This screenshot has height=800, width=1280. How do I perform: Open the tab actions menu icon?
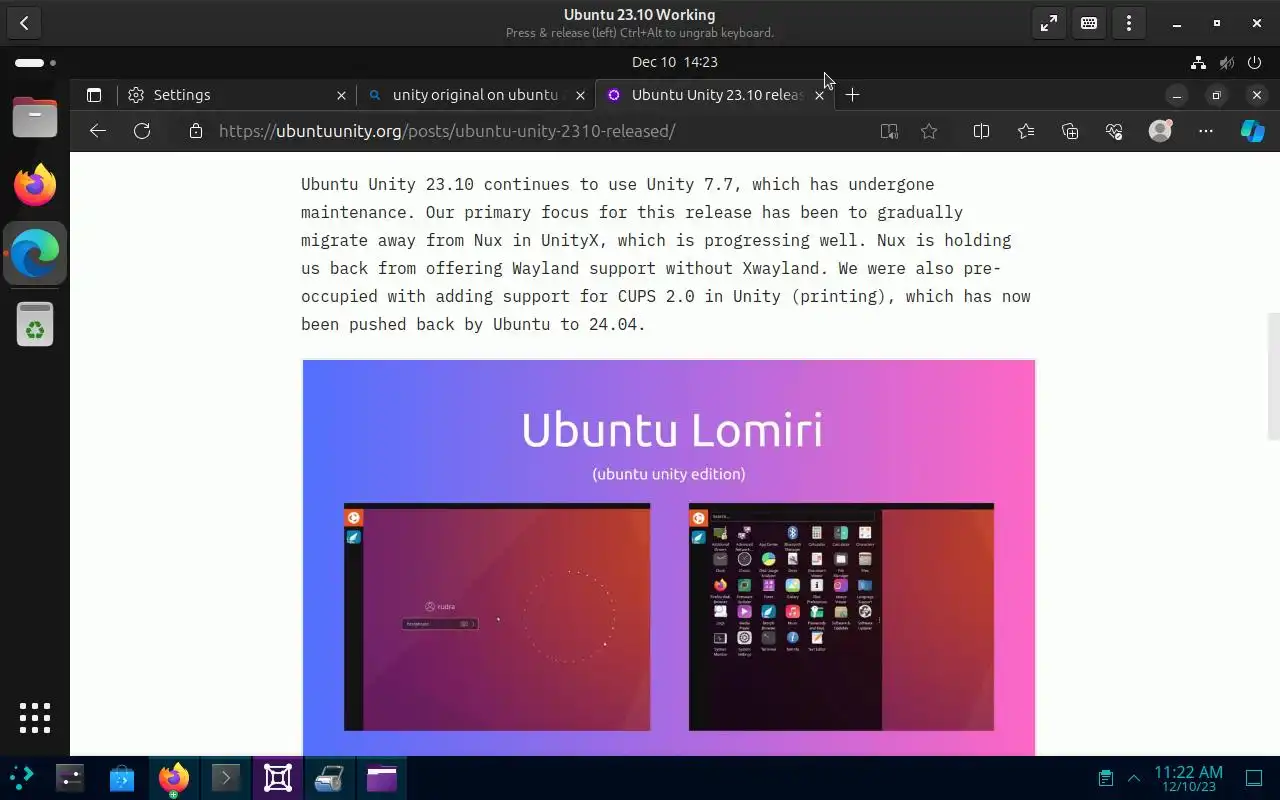pos(94,95)
